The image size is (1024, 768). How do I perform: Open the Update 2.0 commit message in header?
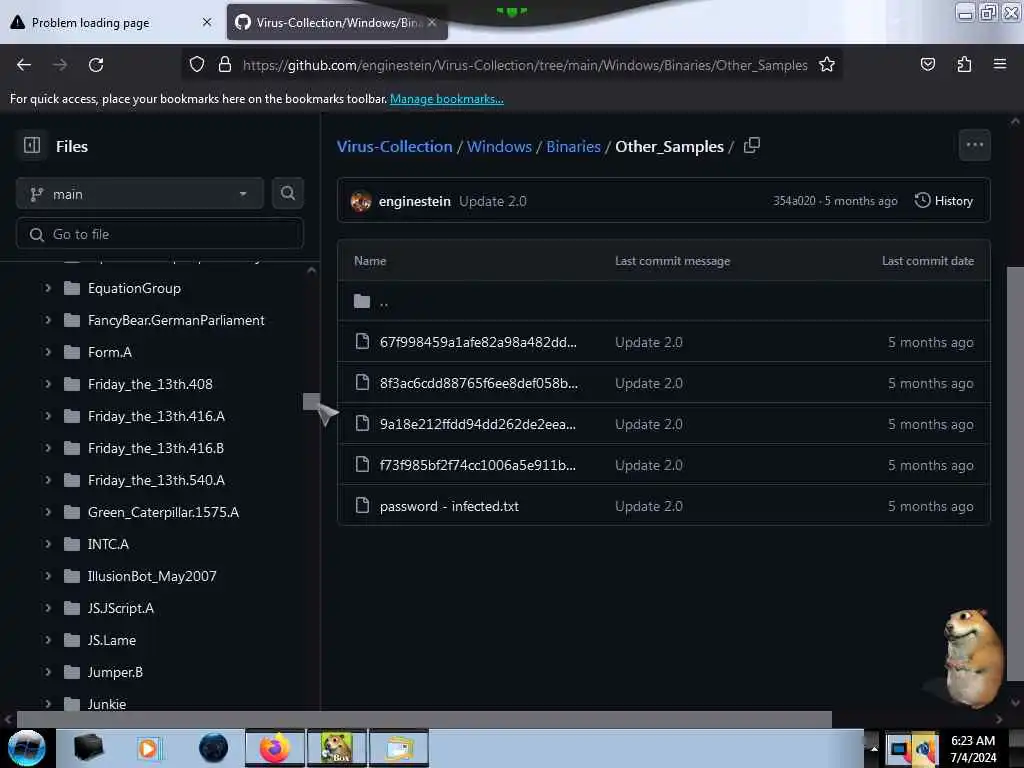click(492, 201)
